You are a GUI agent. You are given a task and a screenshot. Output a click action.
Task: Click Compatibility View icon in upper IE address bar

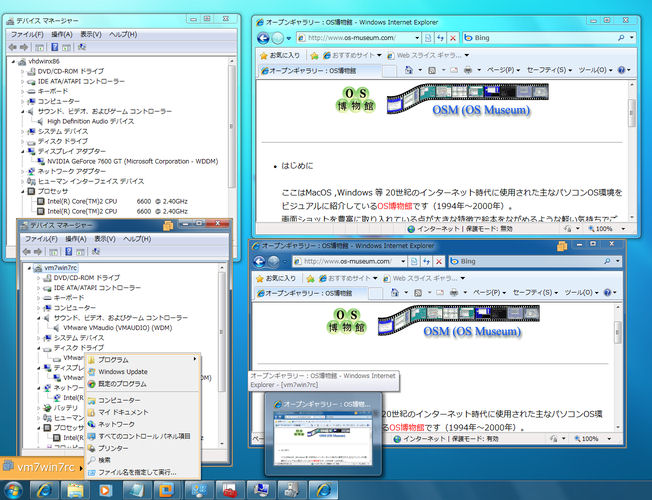click(x=428, y=38)
